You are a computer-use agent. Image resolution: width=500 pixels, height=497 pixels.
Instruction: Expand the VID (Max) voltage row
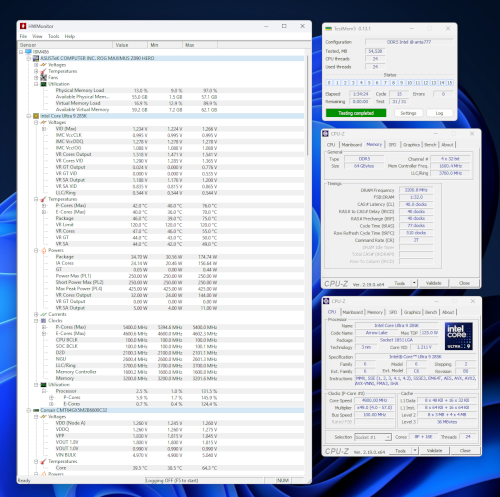pos(44,129)
